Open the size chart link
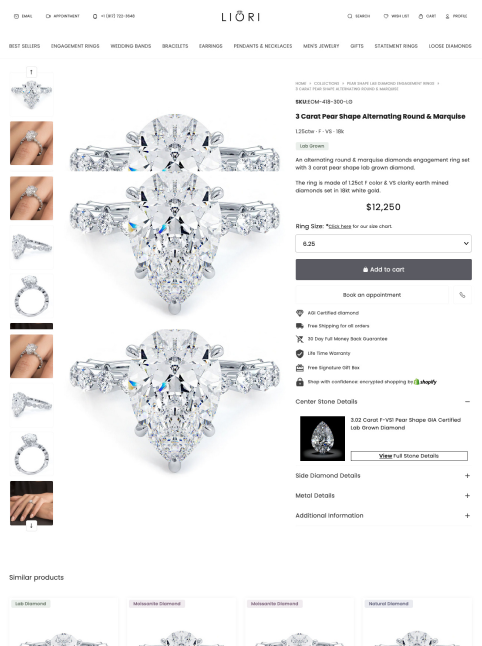Image resolution: width=482 pixels, height=646 pixels. pyautogui.click(x=340, y=226)
